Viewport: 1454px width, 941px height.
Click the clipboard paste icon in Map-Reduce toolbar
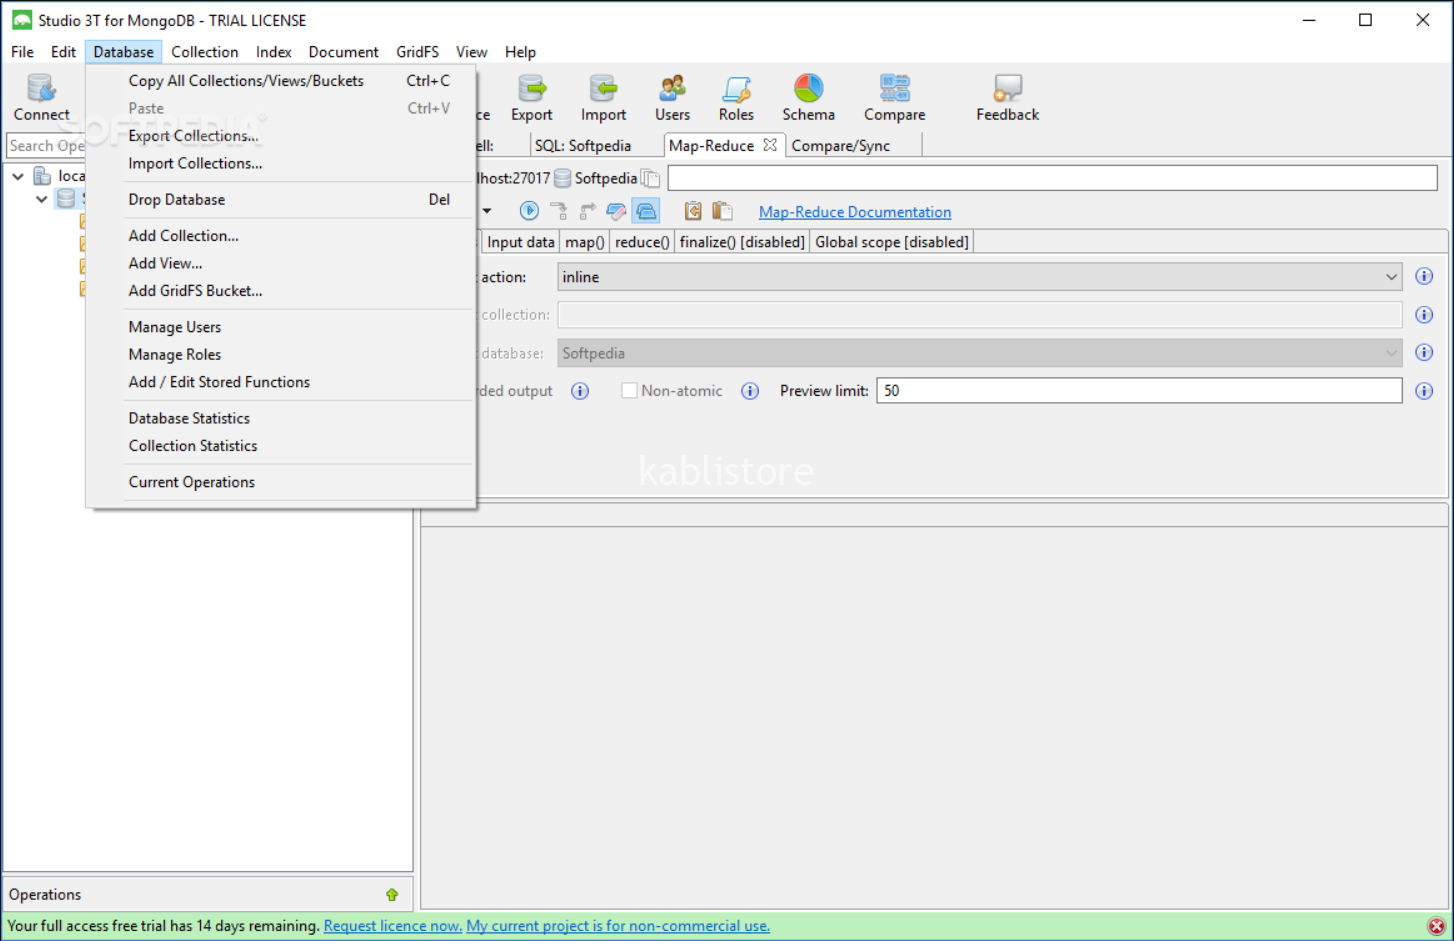tap(722, 211)
